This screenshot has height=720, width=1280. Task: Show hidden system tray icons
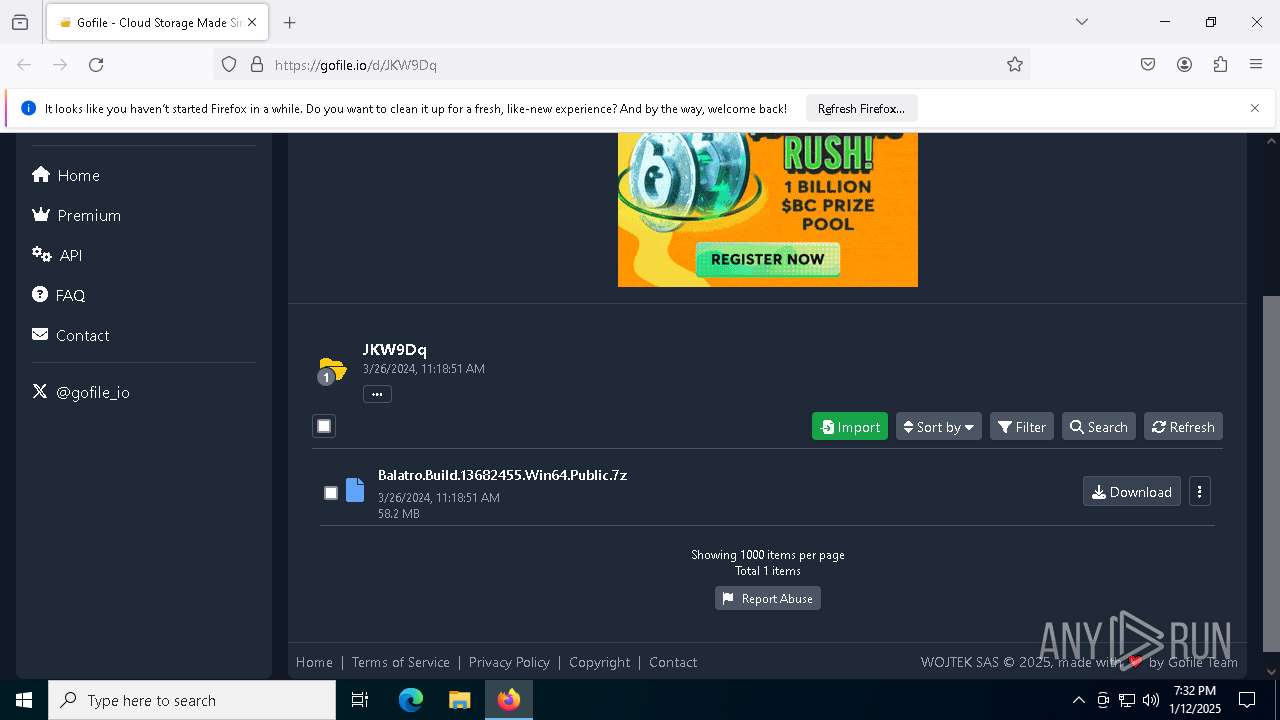(1078, 700)
